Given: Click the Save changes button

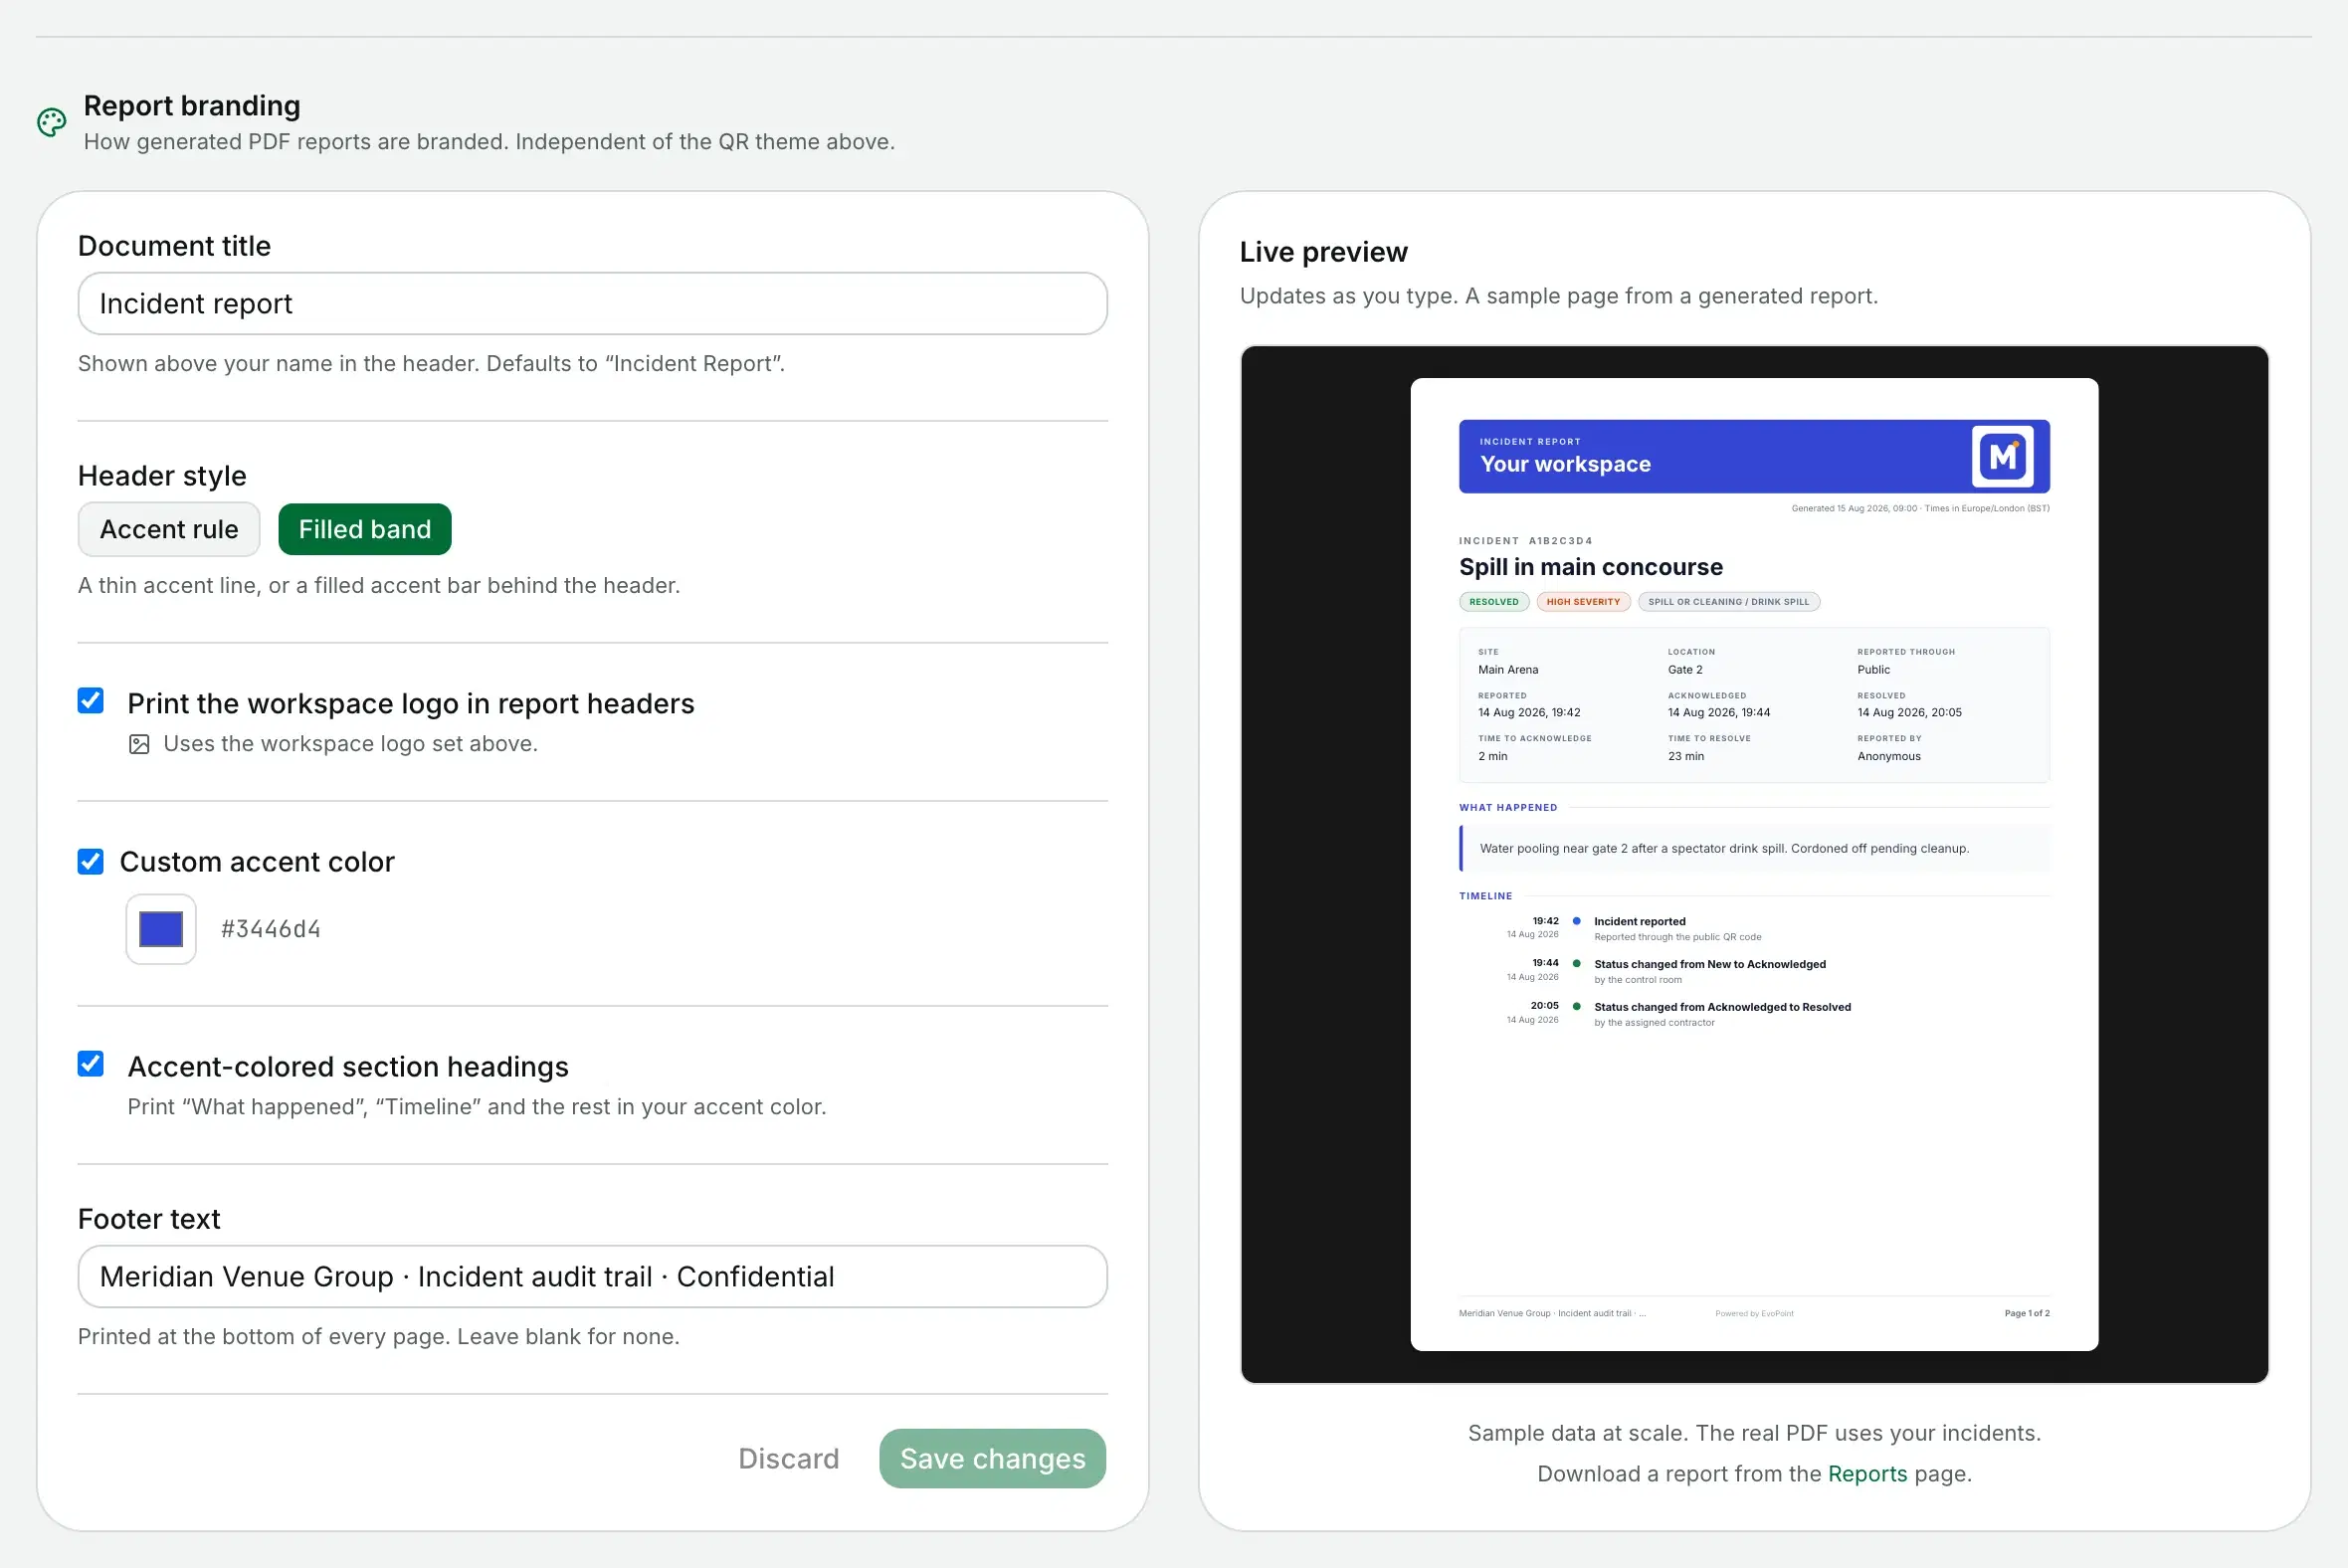Looking at the screenshot, I should pyautogui.click(x=993, y=1459).
